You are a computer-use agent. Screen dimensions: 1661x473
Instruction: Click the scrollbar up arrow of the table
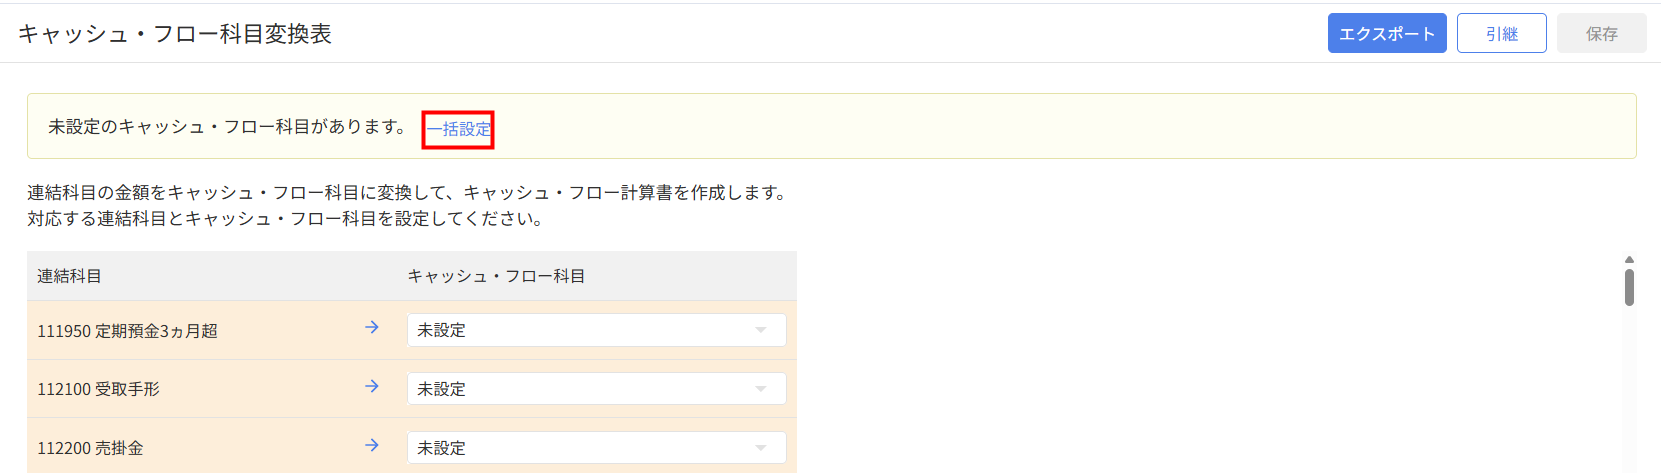coord(1629,260)
